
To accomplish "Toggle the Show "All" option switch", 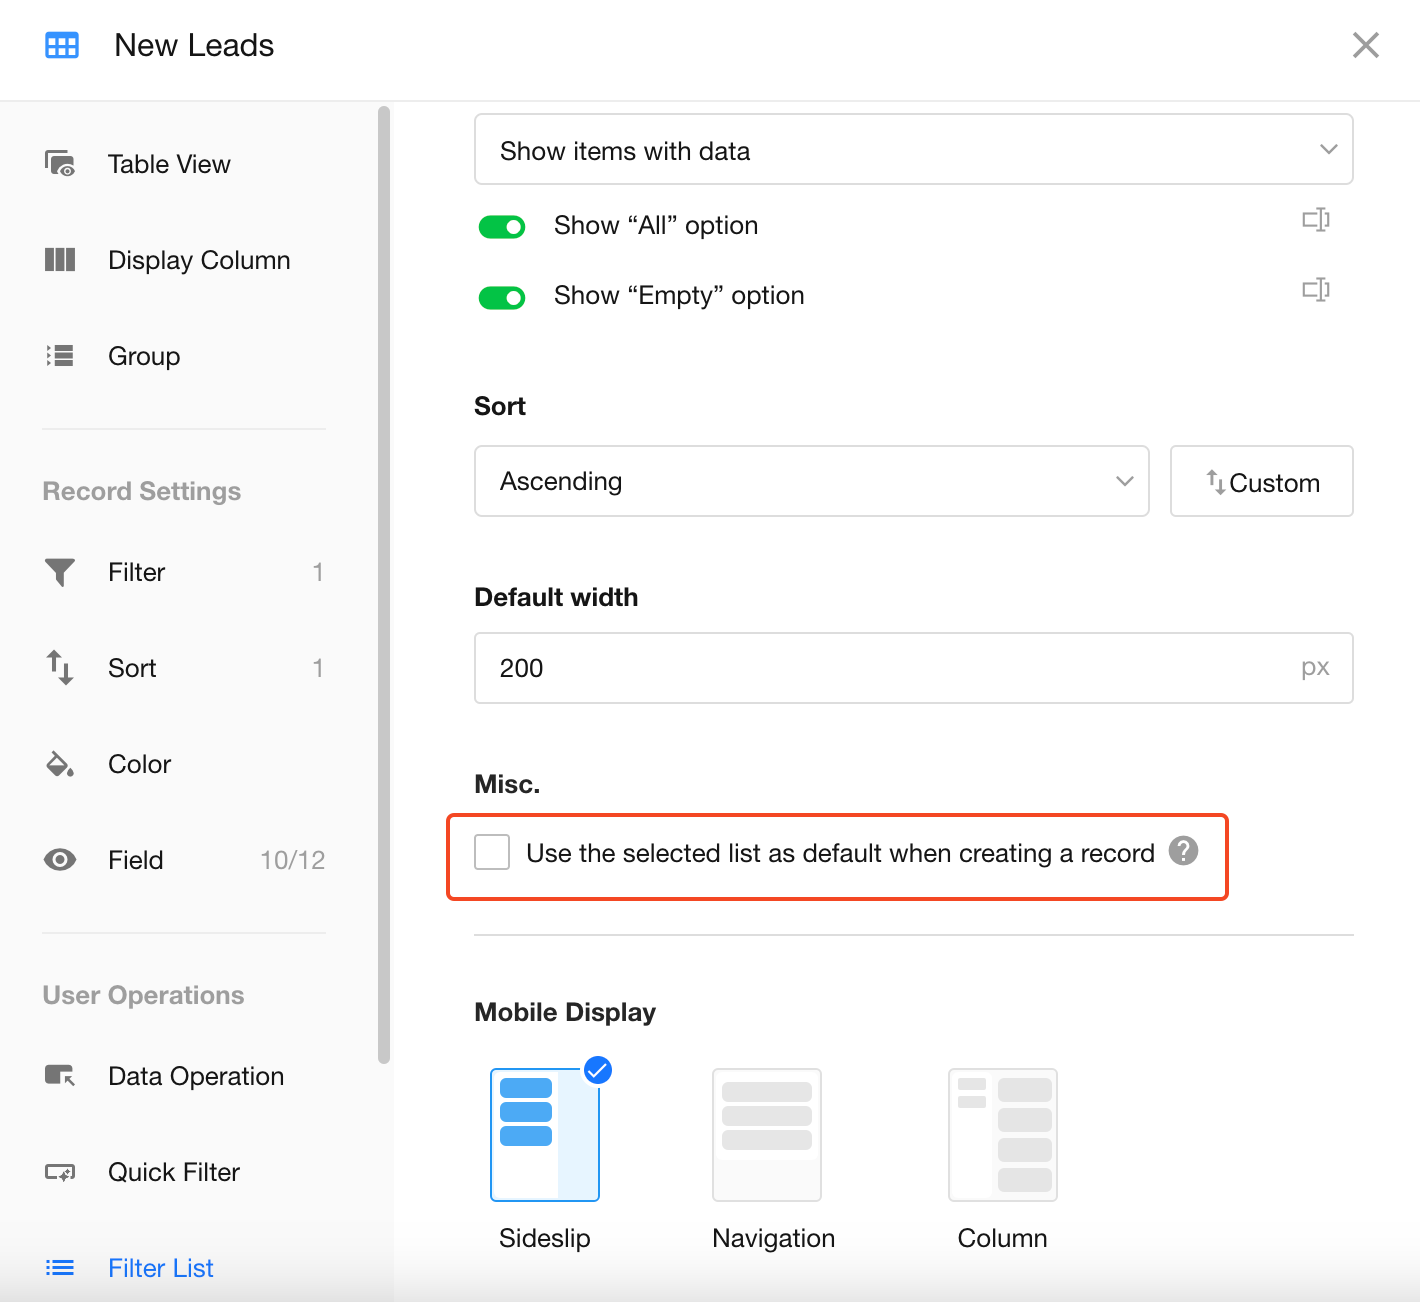I will pyautogui.click(x=502, y=227).
